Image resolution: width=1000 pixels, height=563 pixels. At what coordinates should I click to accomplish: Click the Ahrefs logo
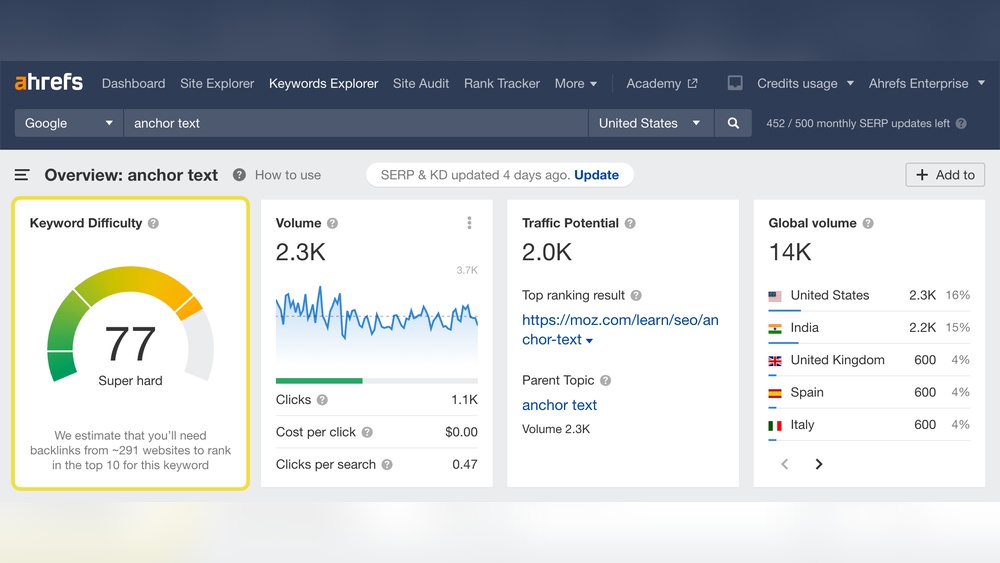(x=48, y=83)
